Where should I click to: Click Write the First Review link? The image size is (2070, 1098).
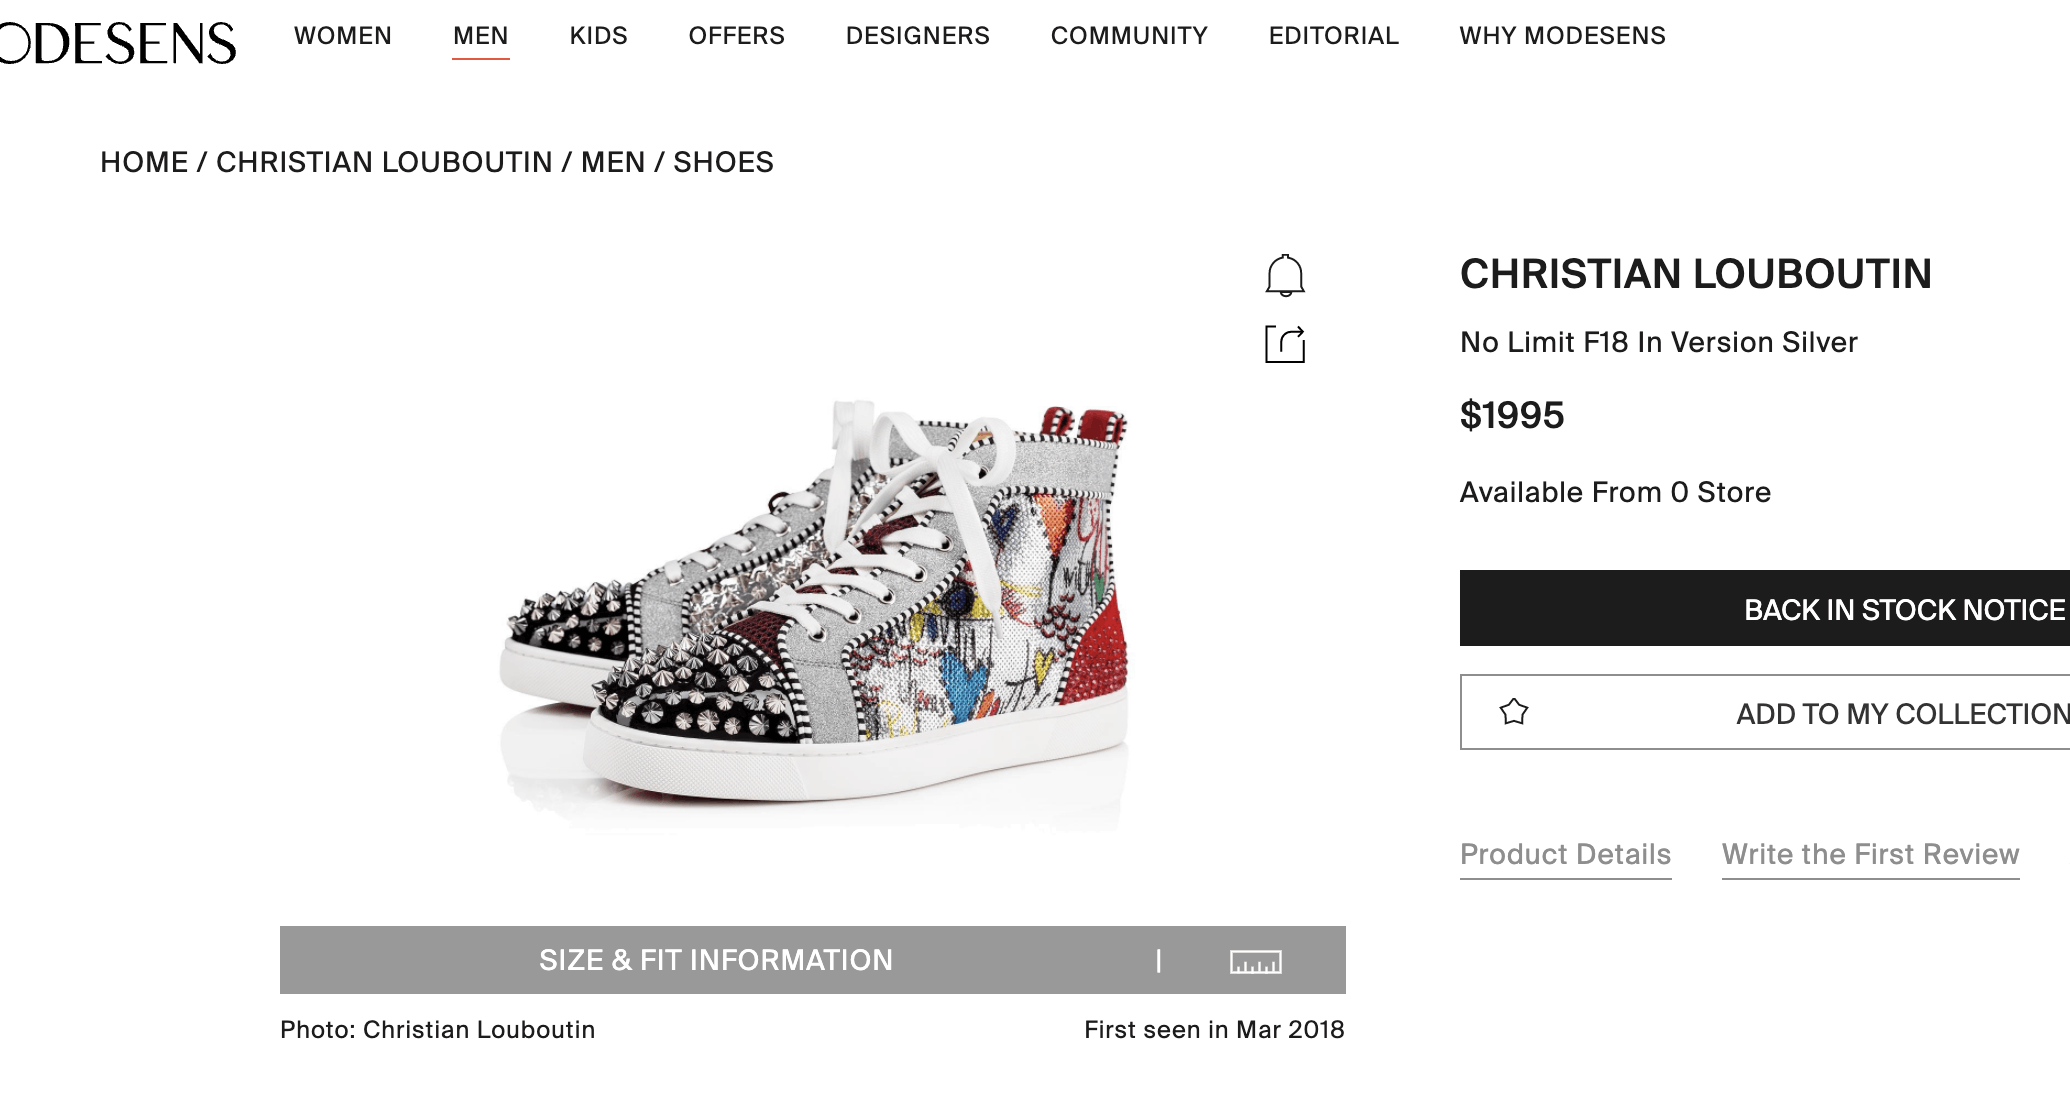[1870, 855]
